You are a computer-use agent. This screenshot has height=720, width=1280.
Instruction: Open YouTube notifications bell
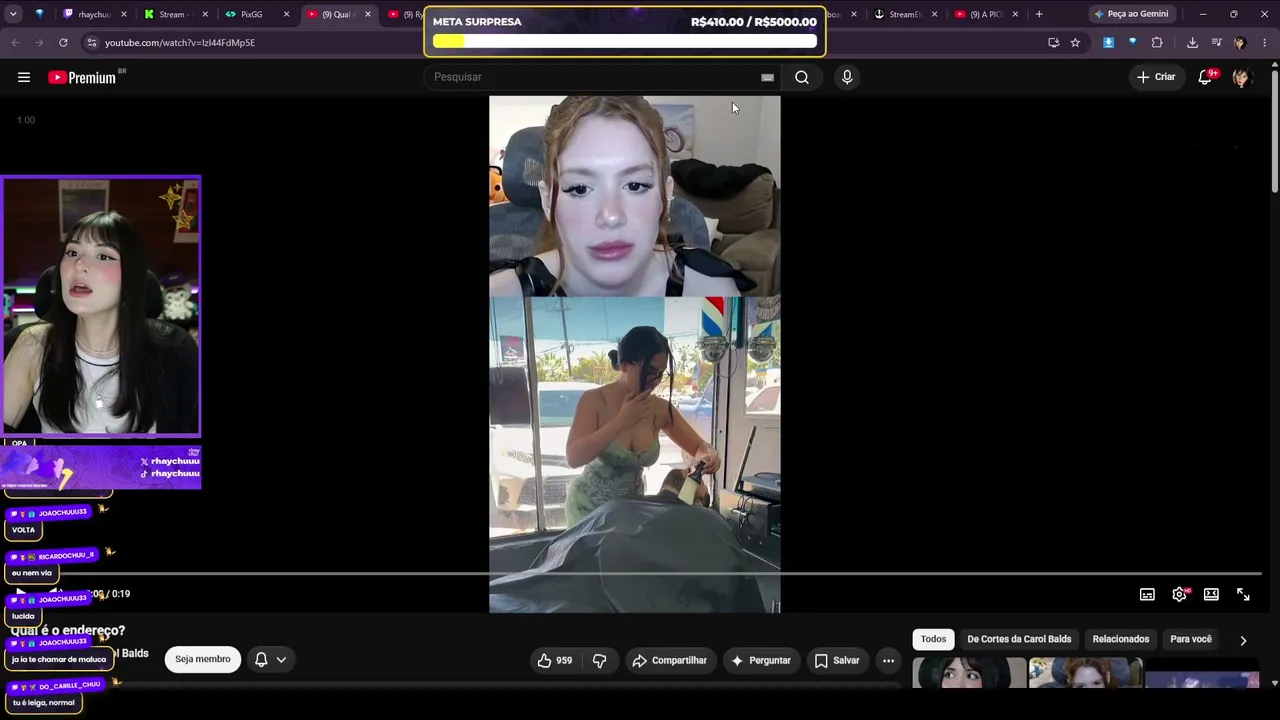point(1206,77)
